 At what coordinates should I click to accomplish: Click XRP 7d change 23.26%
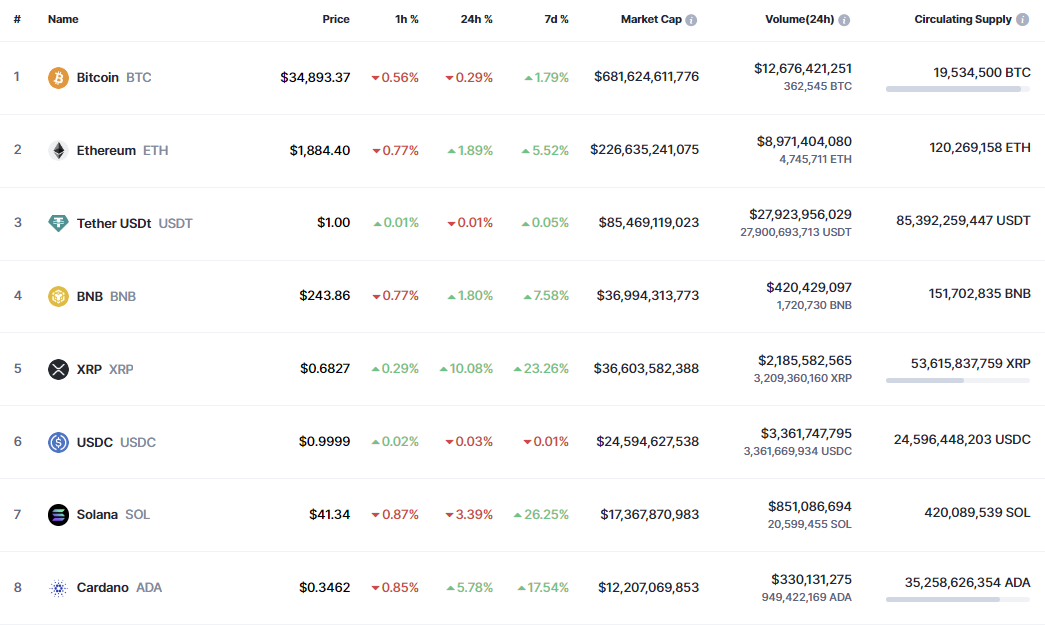[x=541, y=368]
